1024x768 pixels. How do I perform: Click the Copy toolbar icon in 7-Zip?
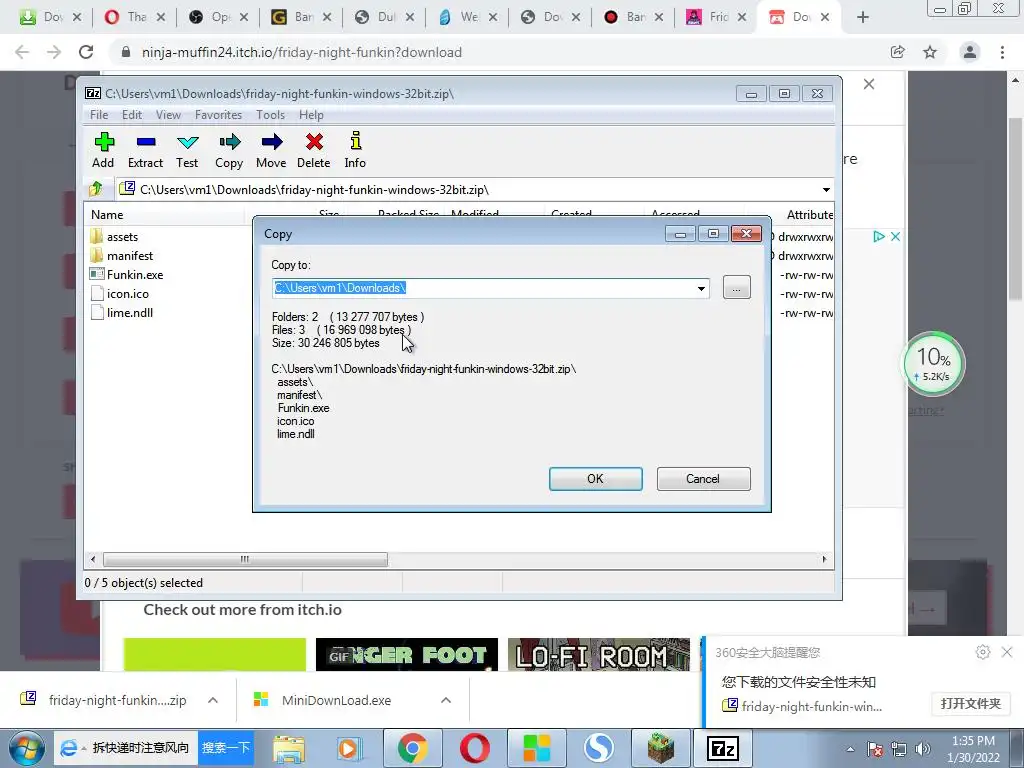(x=229, y=150)
